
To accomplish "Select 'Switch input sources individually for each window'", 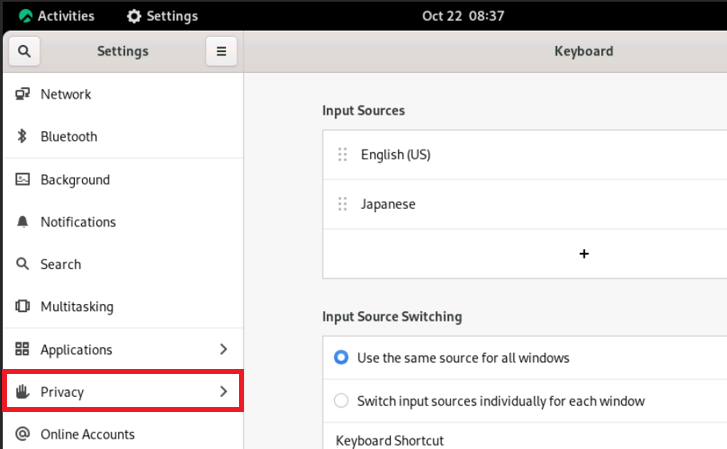I will coord(341,401).
